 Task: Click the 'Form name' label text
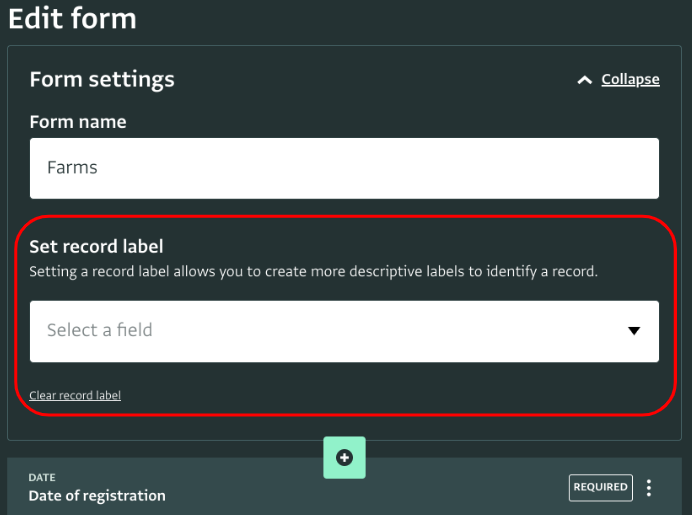(78, 122)
